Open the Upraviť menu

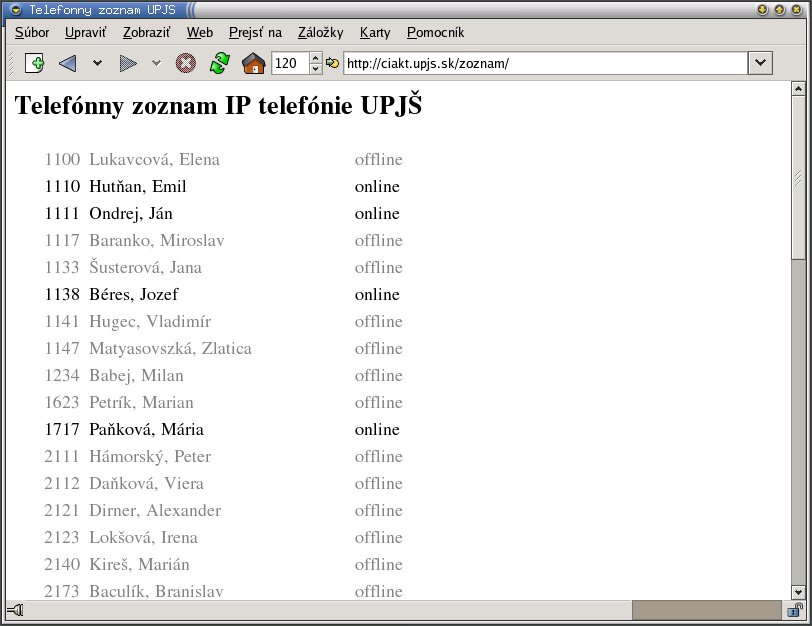(x=85, y=33)
